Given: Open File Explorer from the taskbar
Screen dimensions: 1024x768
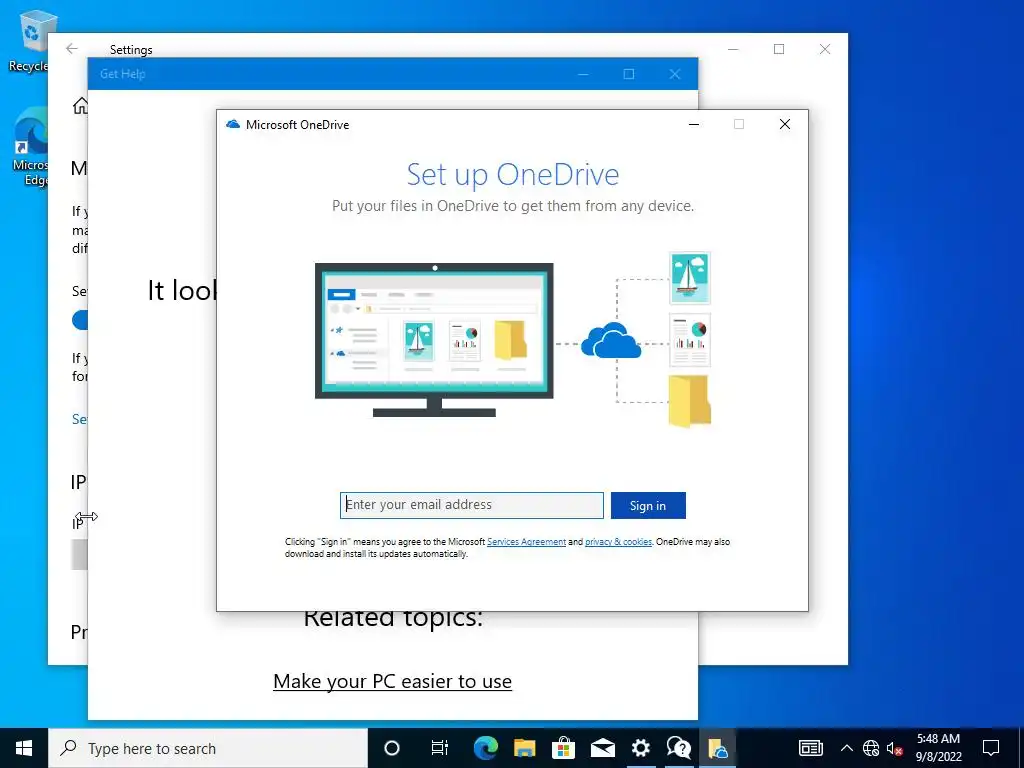Looking at the screenshot, I should (524, 748).
